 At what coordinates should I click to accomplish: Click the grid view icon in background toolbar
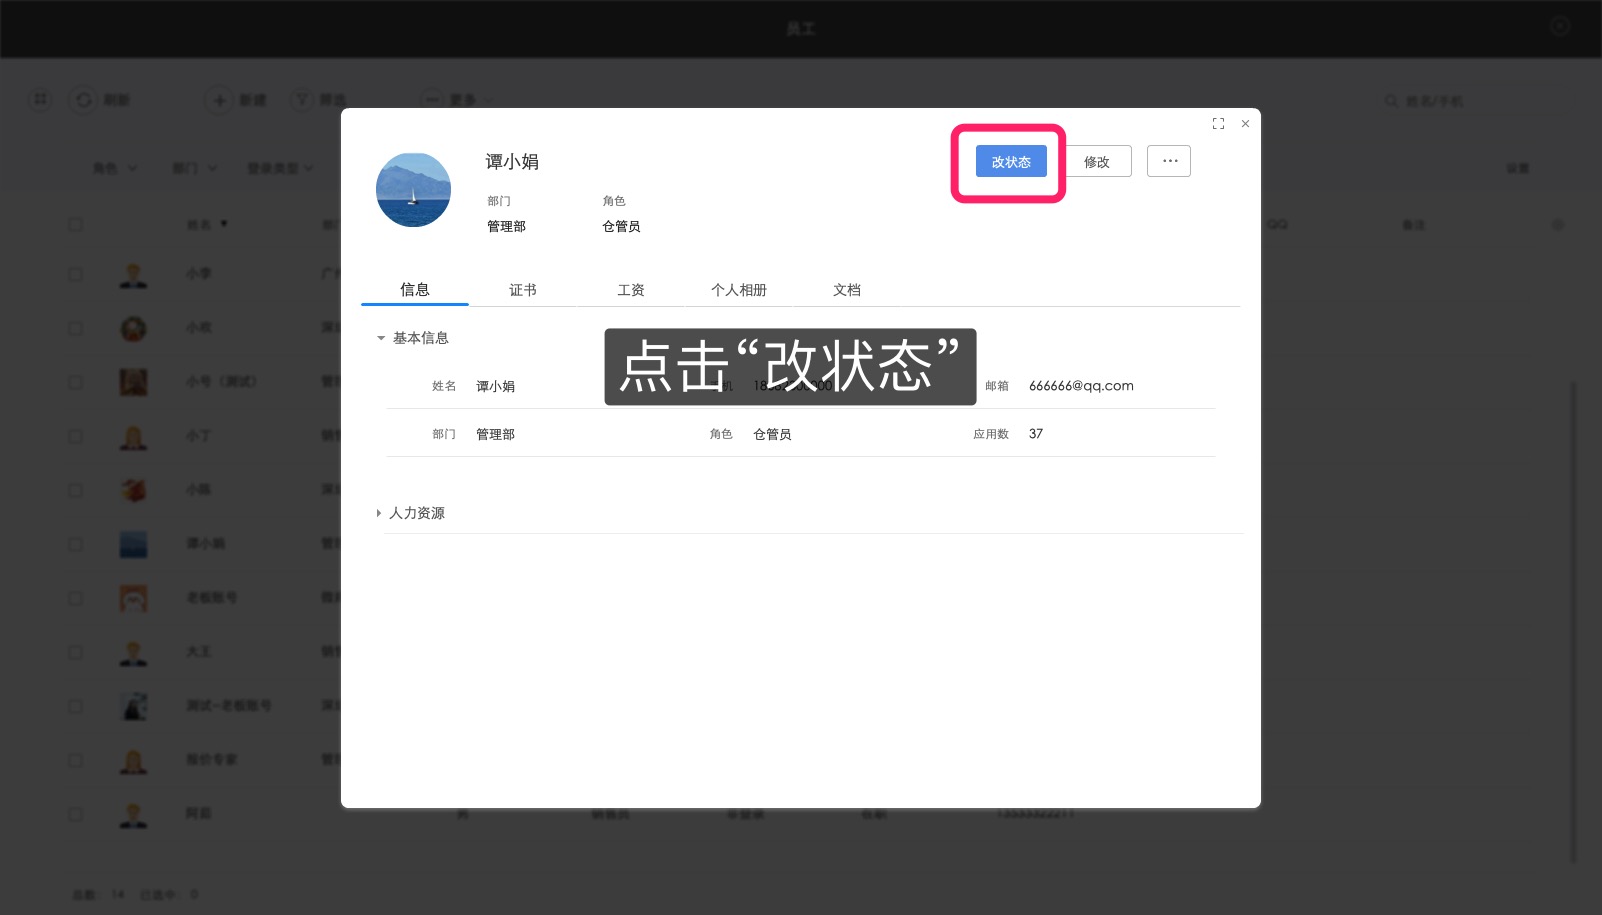[40, 100]
